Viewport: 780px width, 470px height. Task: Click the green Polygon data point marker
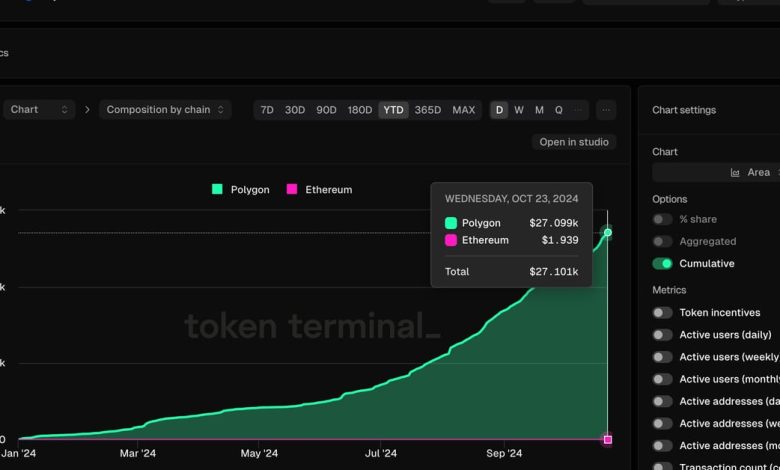click(607, 233)
